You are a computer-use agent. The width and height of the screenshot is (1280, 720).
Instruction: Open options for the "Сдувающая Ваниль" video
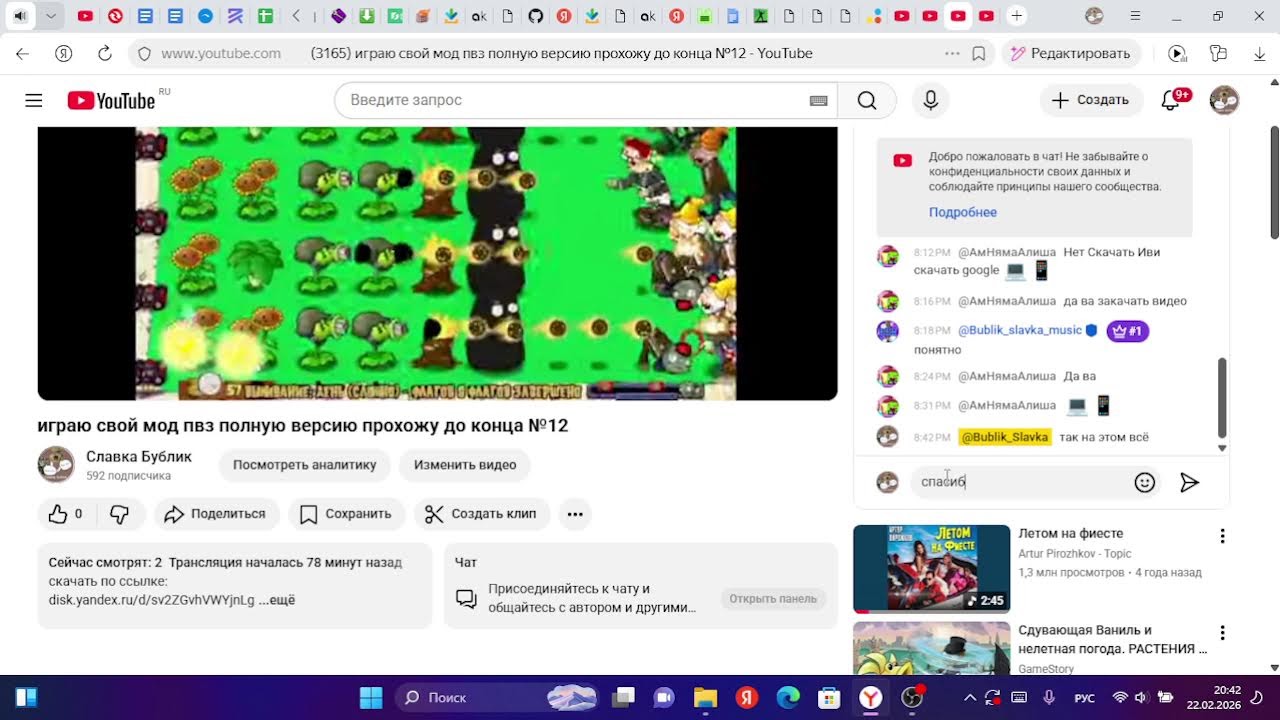1222,633
